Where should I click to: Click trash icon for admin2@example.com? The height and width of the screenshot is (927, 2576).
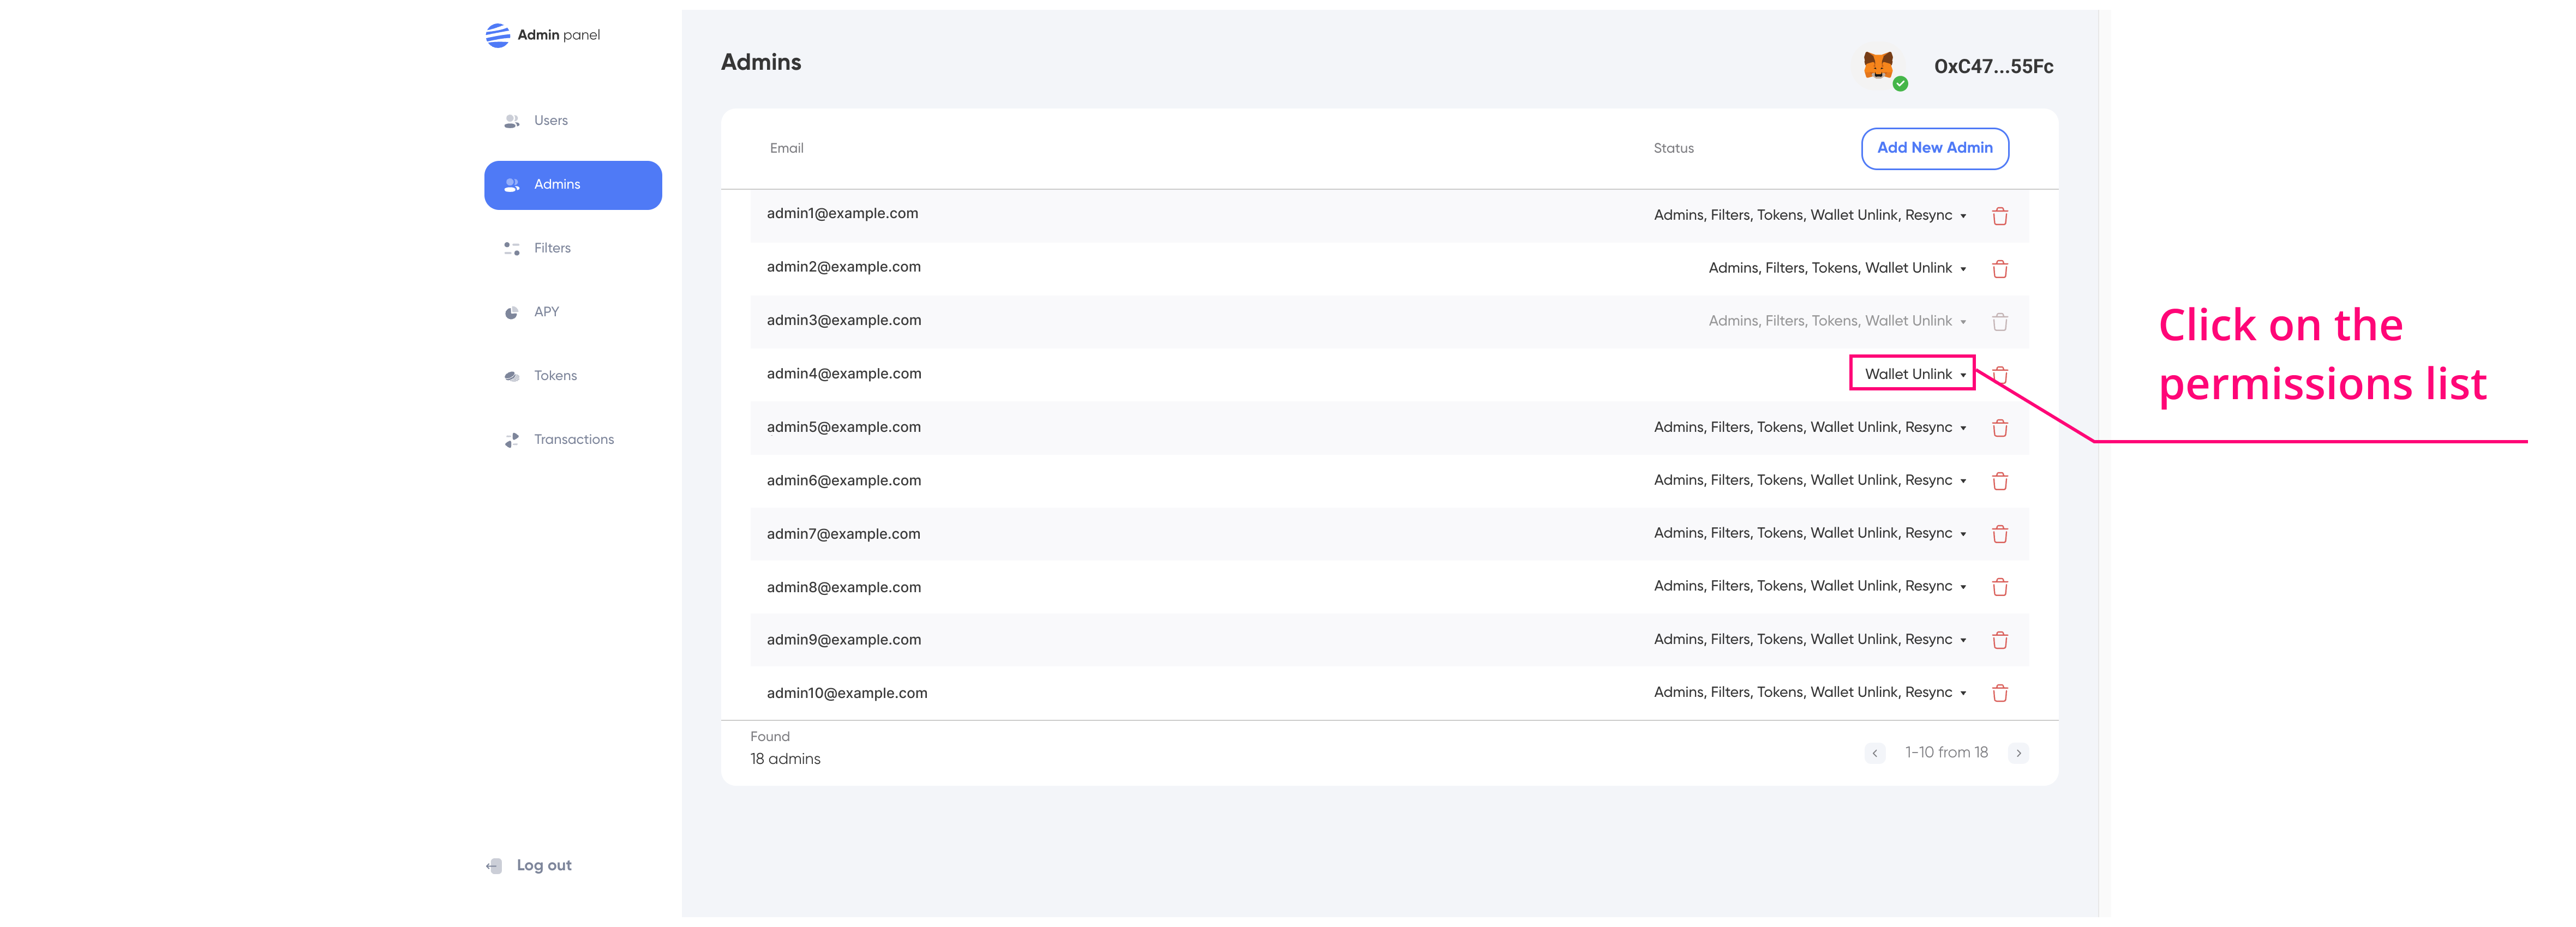click(1999, 269)
